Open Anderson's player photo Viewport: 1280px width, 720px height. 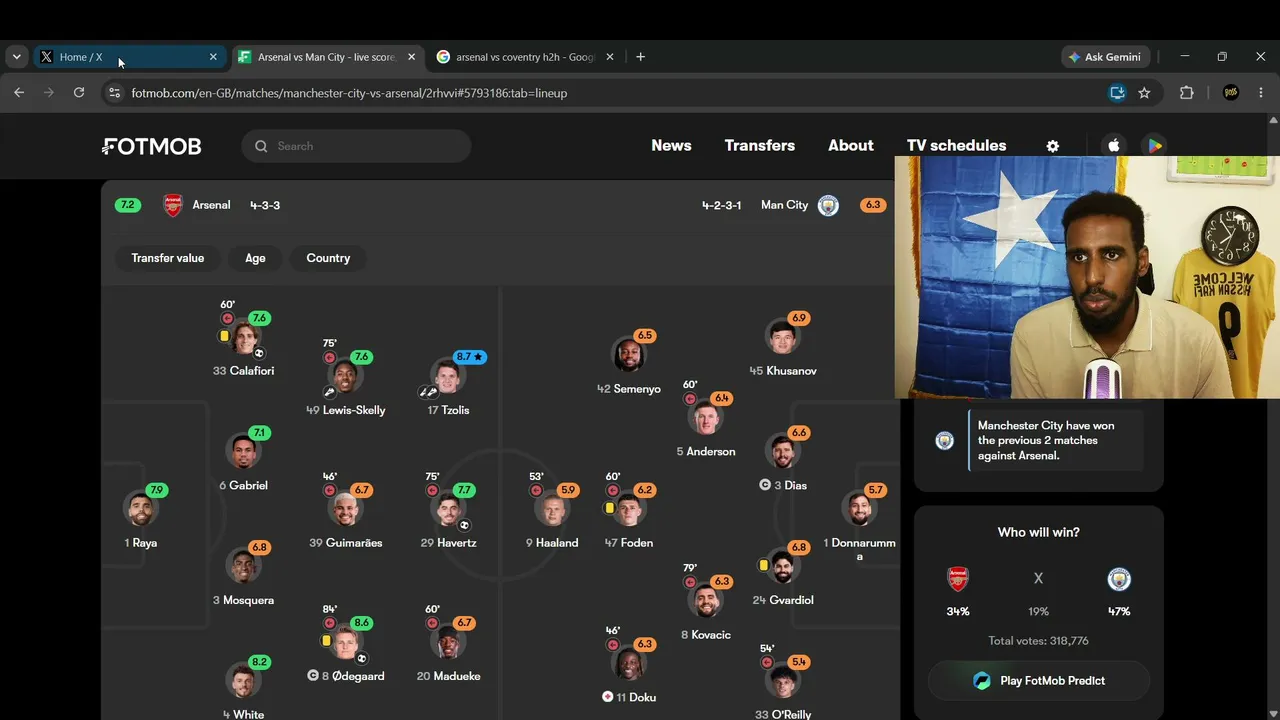click(705, 418)
